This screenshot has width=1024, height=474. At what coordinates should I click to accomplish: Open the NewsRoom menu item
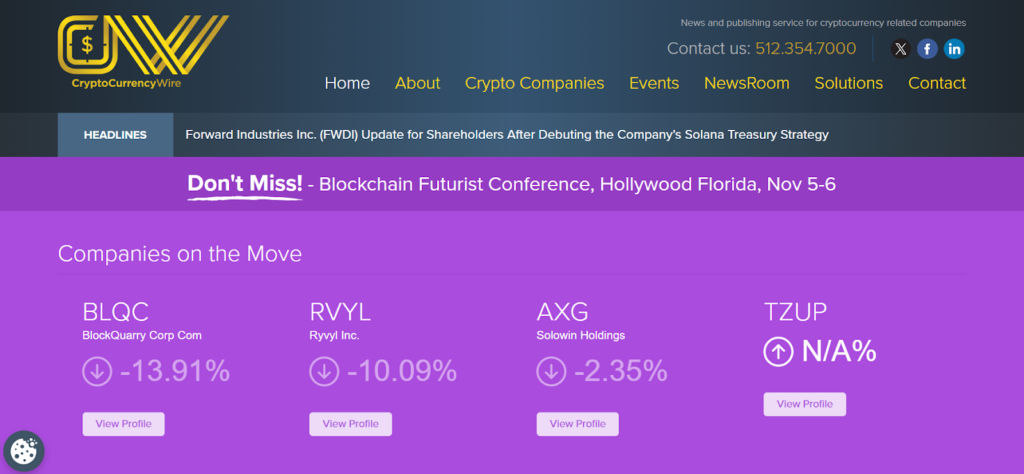[x=746, y=83]
